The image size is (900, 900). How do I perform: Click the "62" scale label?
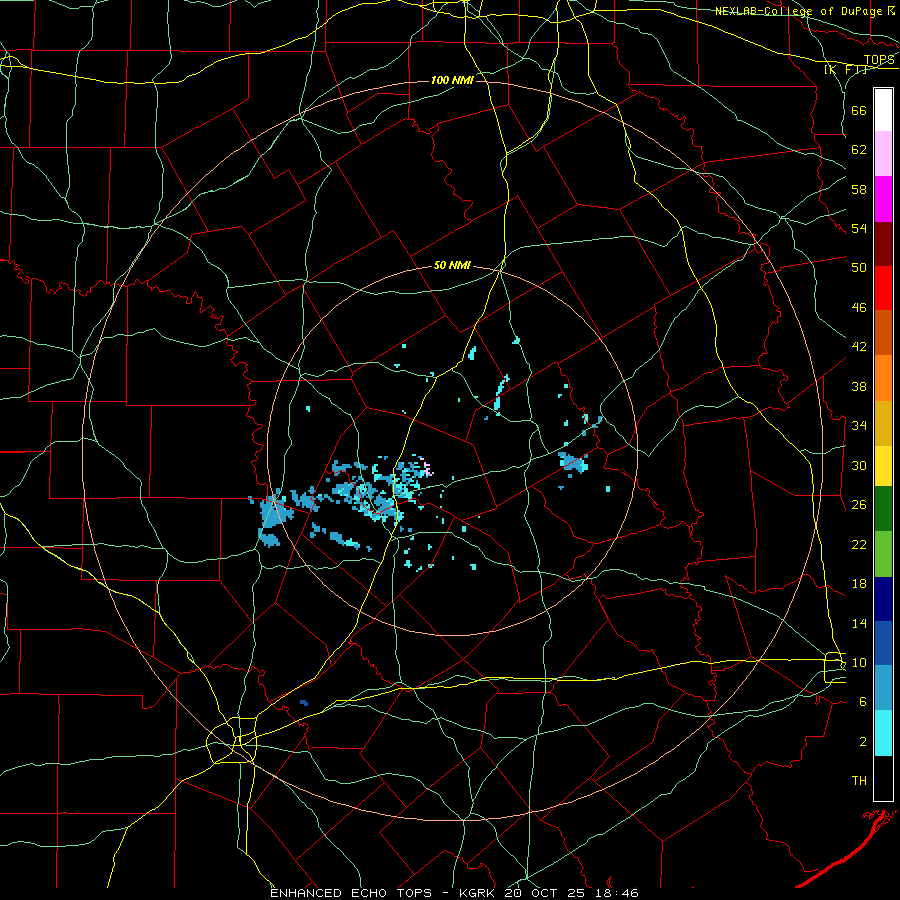pos(859,150)
